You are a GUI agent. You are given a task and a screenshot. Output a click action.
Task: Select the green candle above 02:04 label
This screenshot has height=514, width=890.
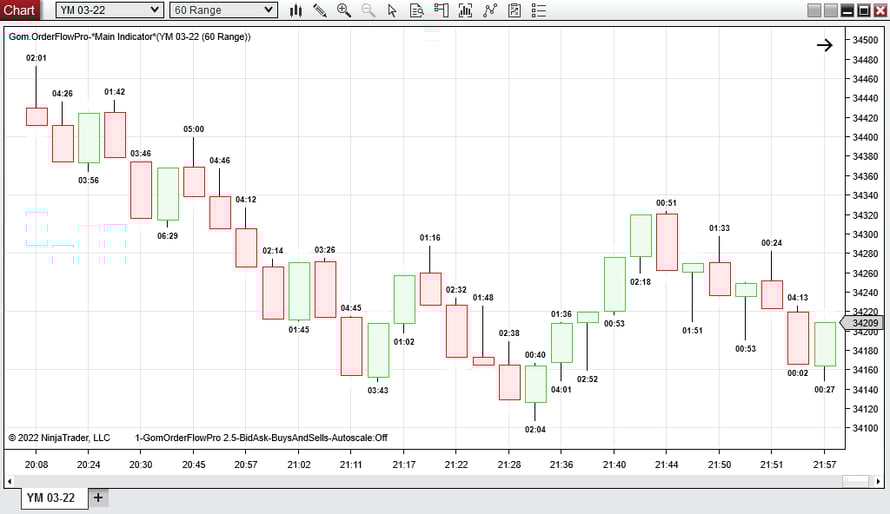pos(535,384)
